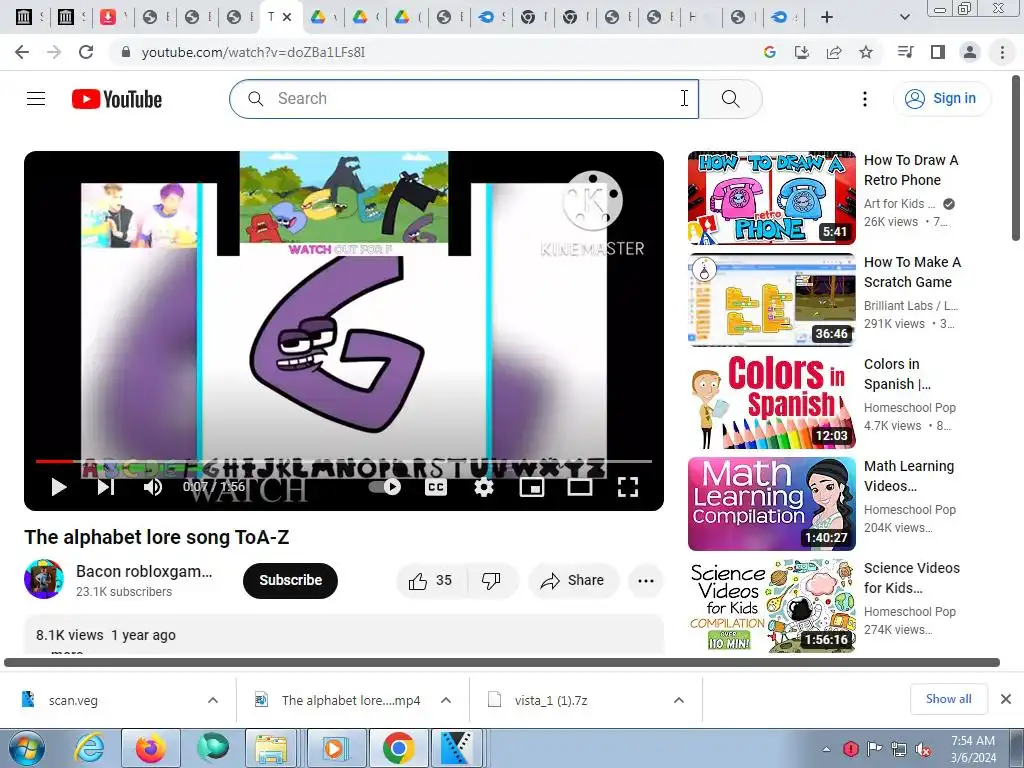The image size is (1024, 768).
Task: Open Chrome profile icon
Action: 970,52
